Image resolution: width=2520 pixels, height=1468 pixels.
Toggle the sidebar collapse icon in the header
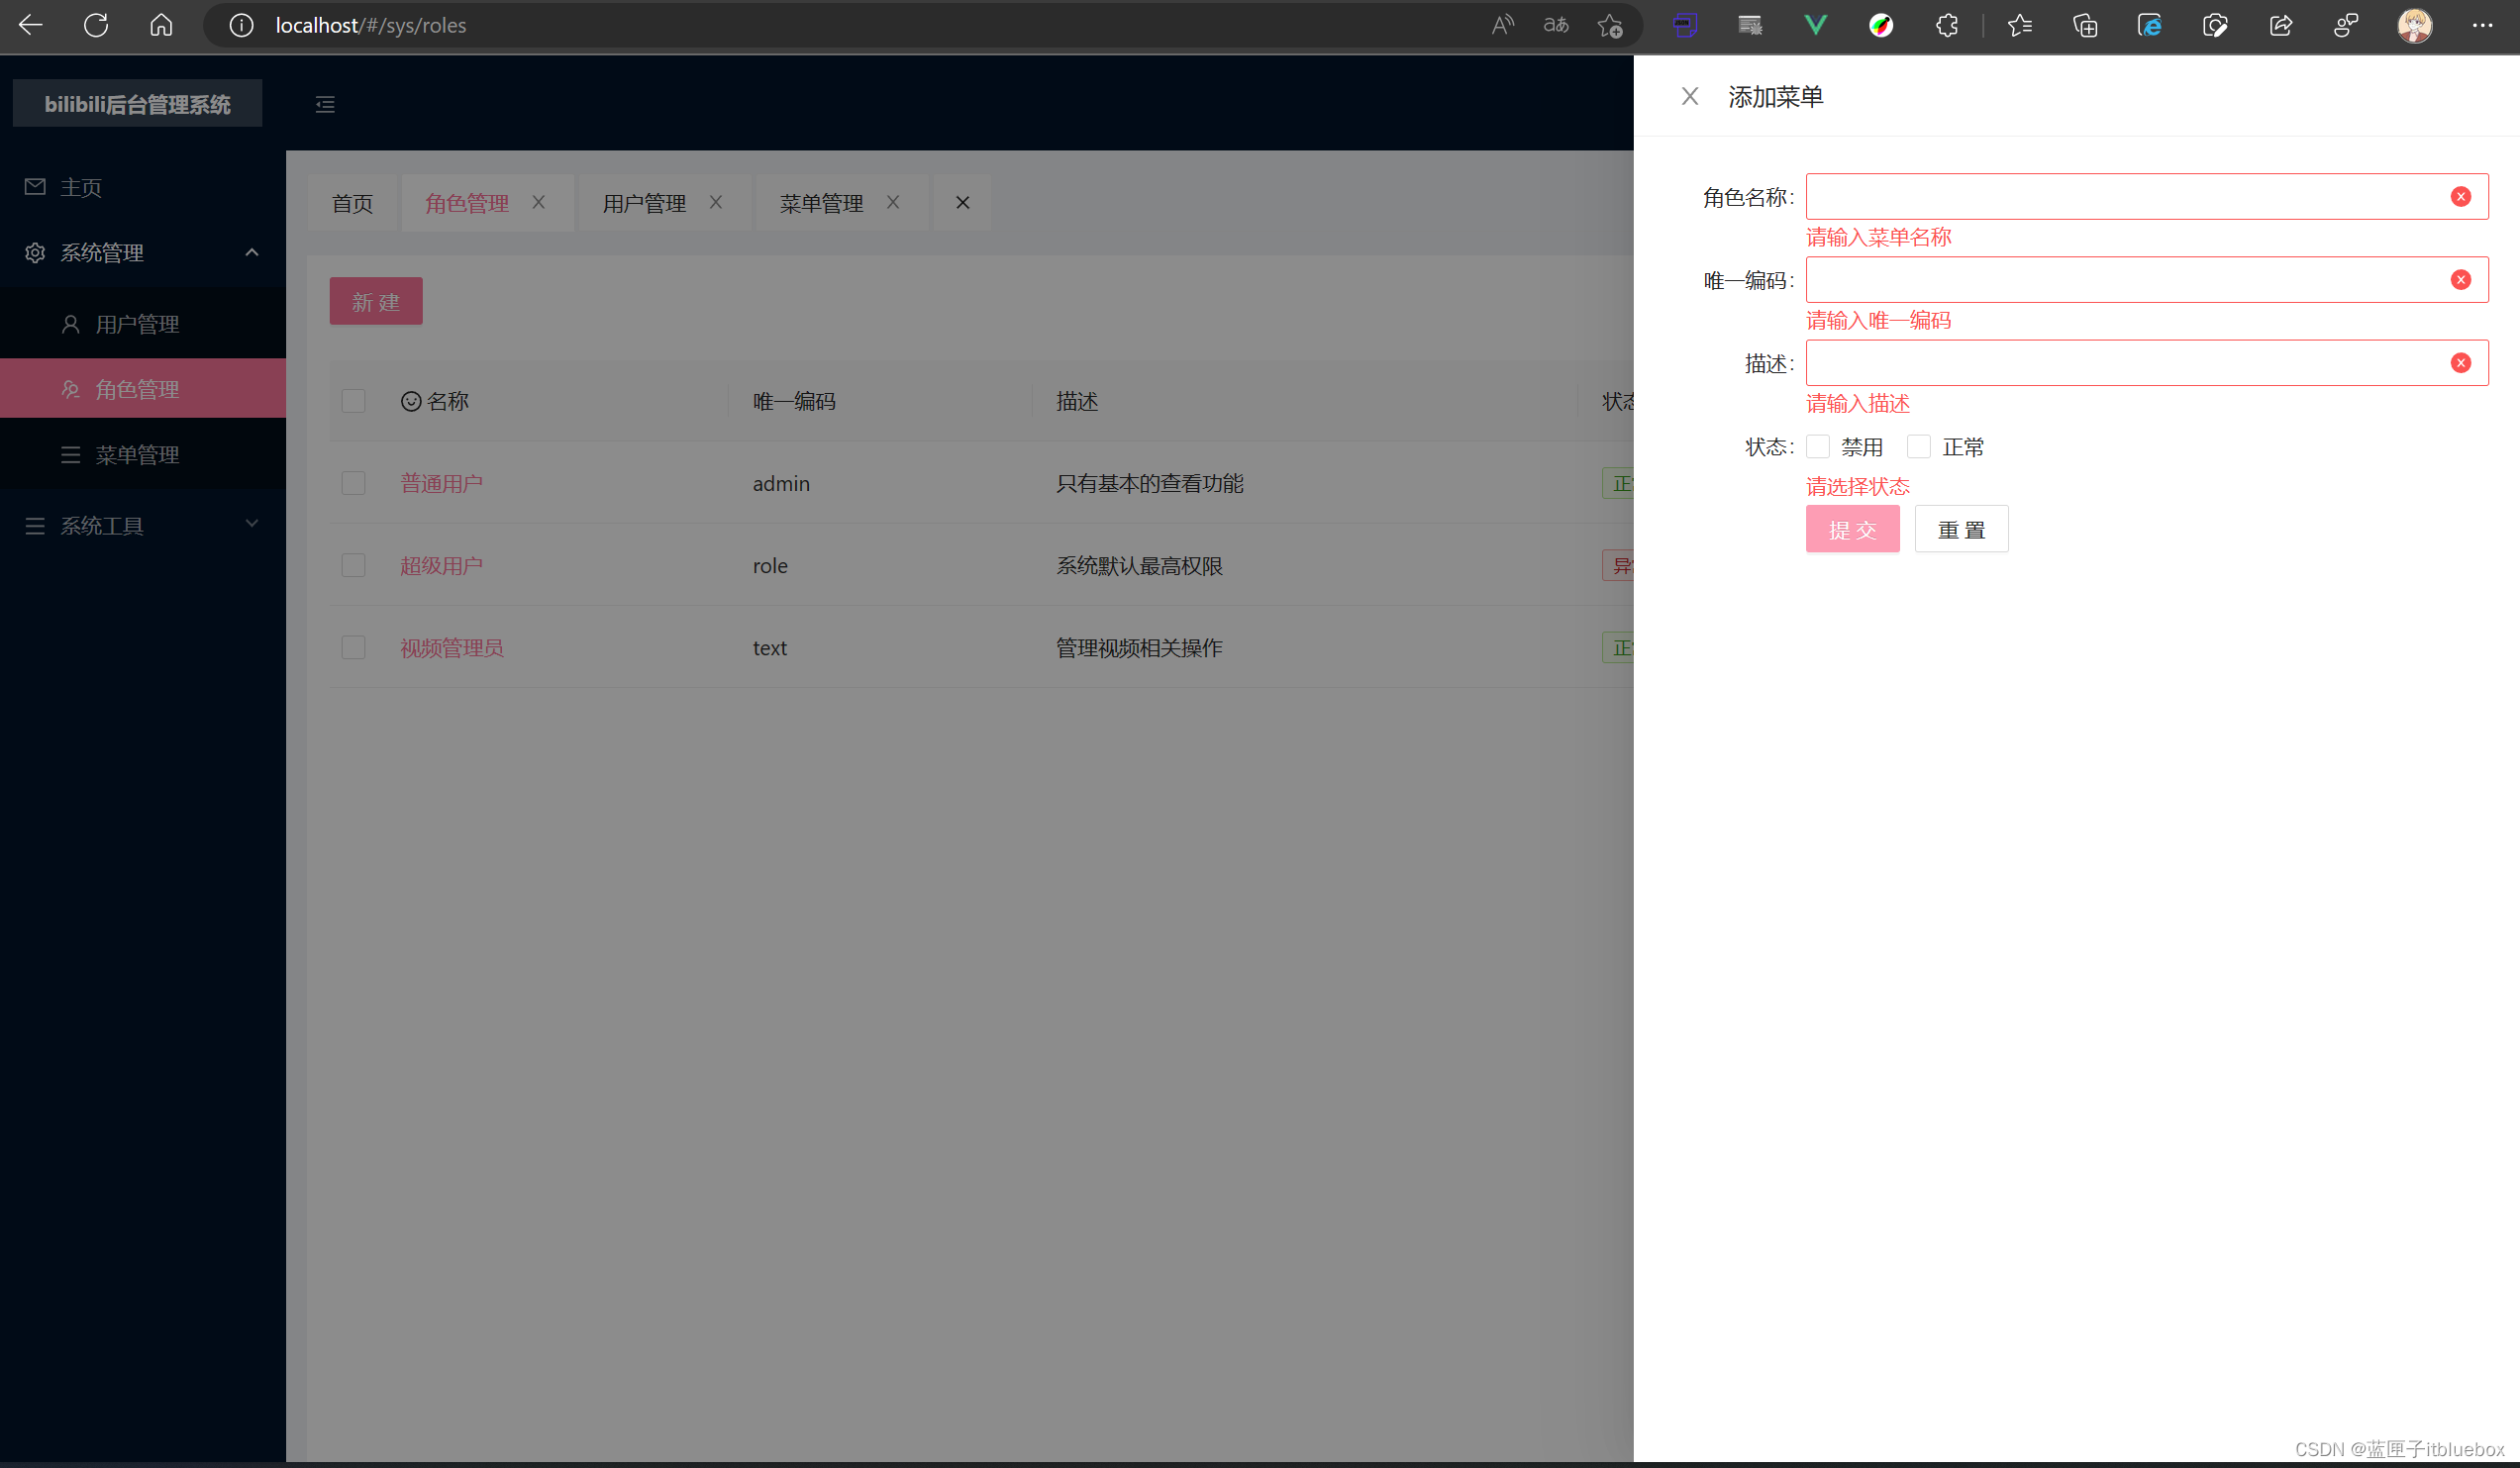click(325, 105)
